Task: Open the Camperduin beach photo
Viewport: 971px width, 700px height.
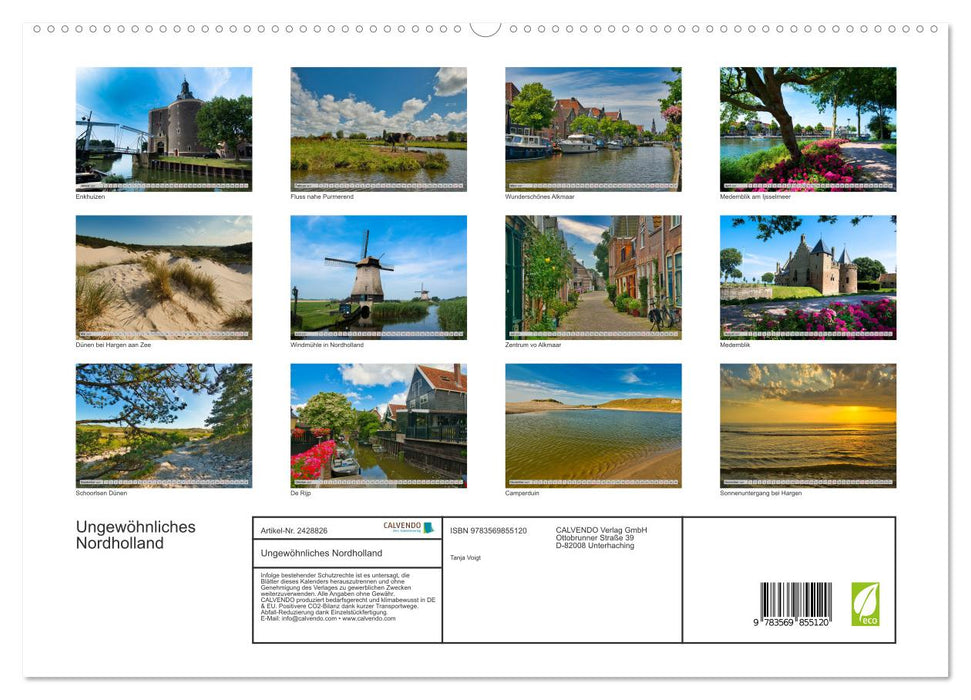Action: 593,426
